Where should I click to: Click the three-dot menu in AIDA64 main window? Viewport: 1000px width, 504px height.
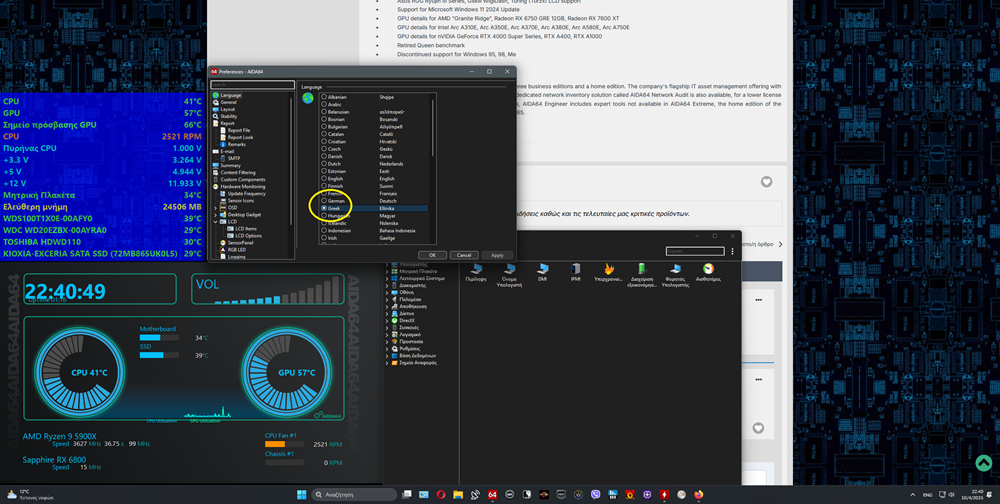[732, 251]
